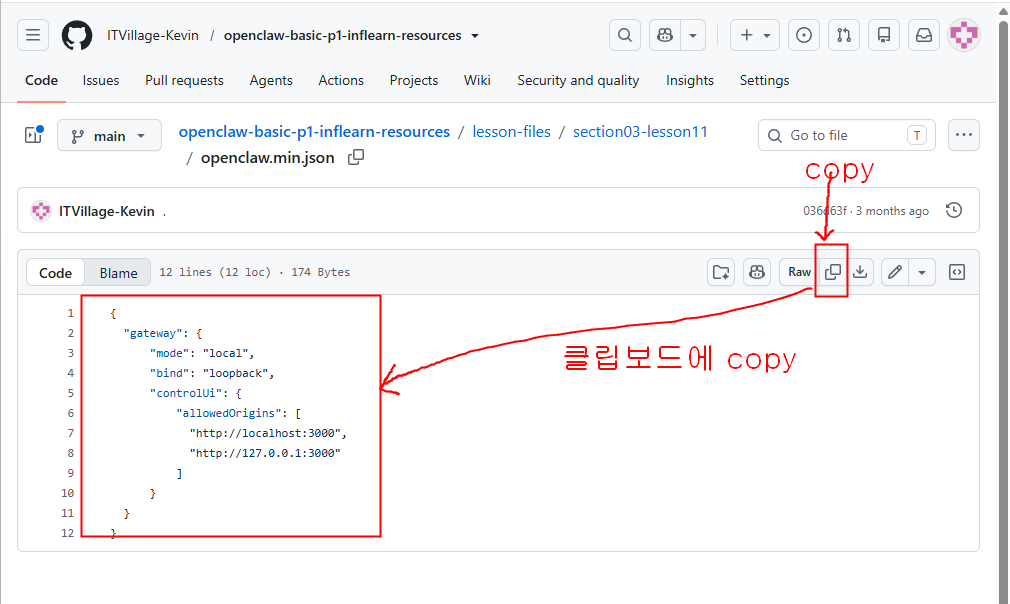The height and width of the screenshot is (604, 1010).
Task: Switch file view to Blame
Action: [x=119, y=272]
